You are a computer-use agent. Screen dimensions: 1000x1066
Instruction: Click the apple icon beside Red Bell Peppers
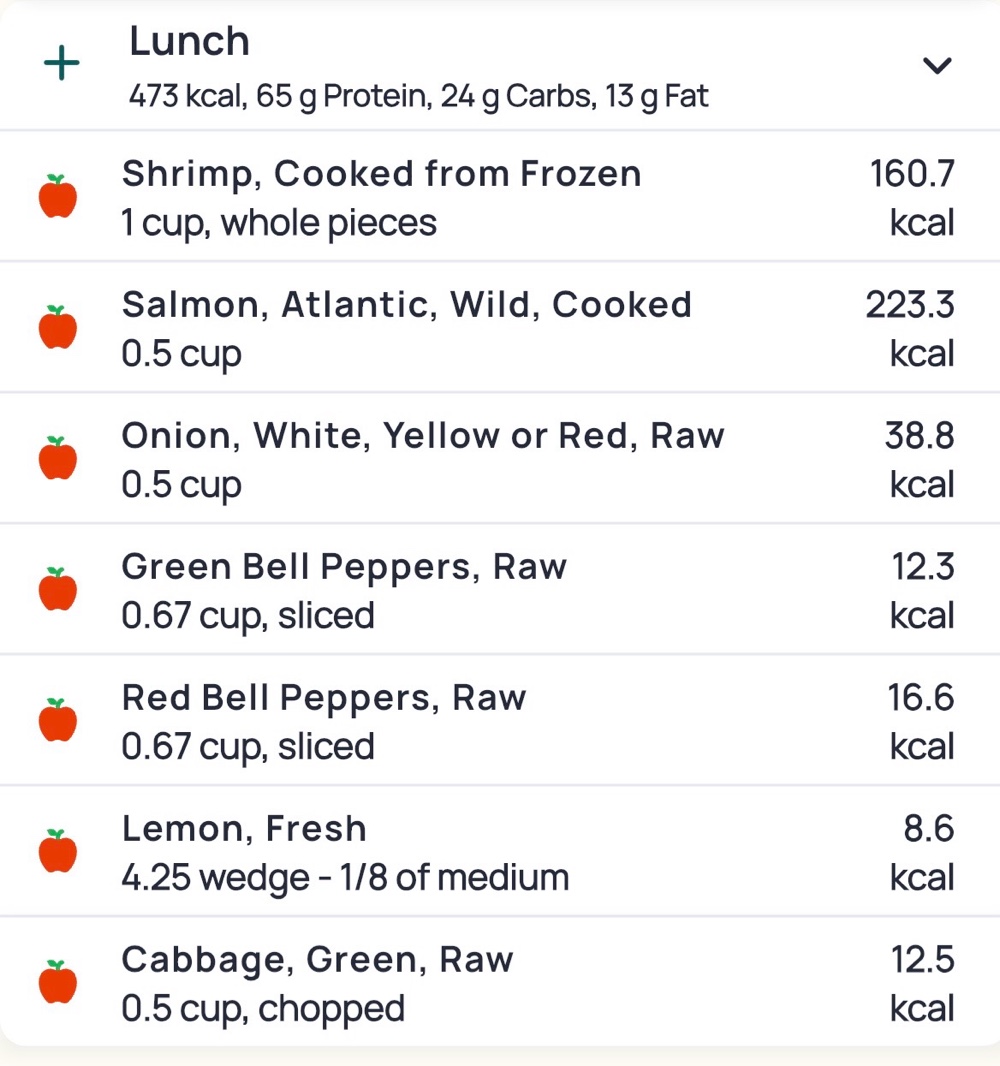pos(58,720)
